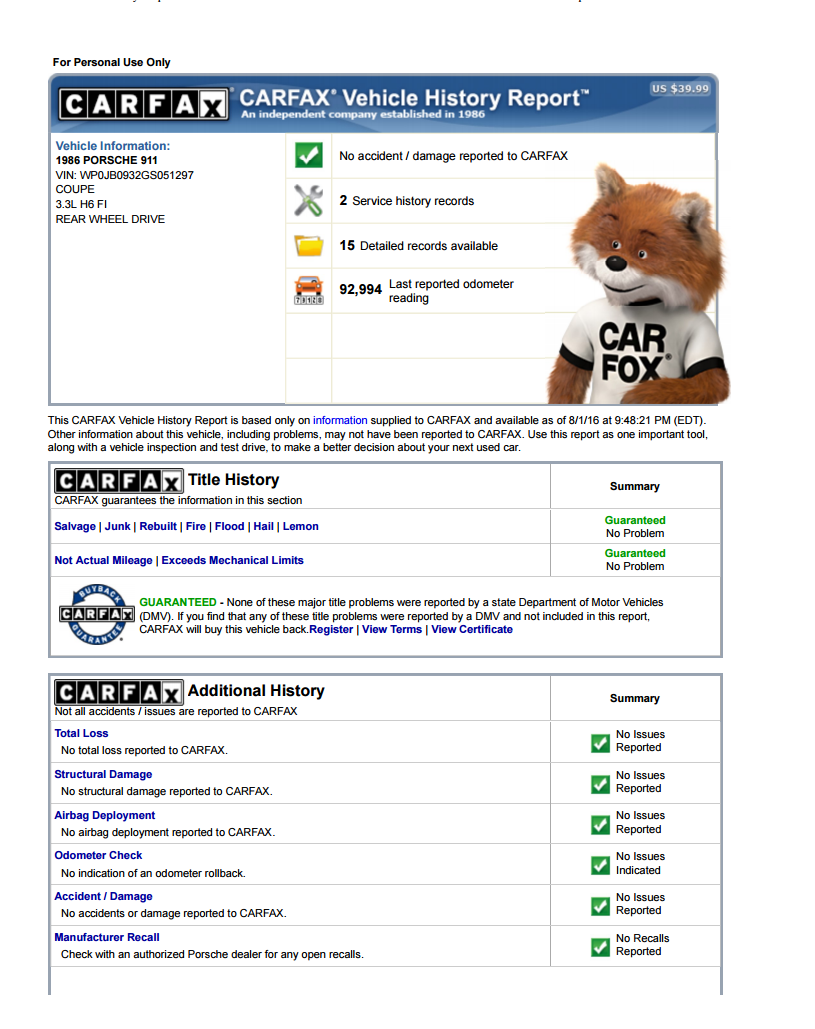Open the Hail title link
The width and height of the screenshot is (815, 1029).
264,526
